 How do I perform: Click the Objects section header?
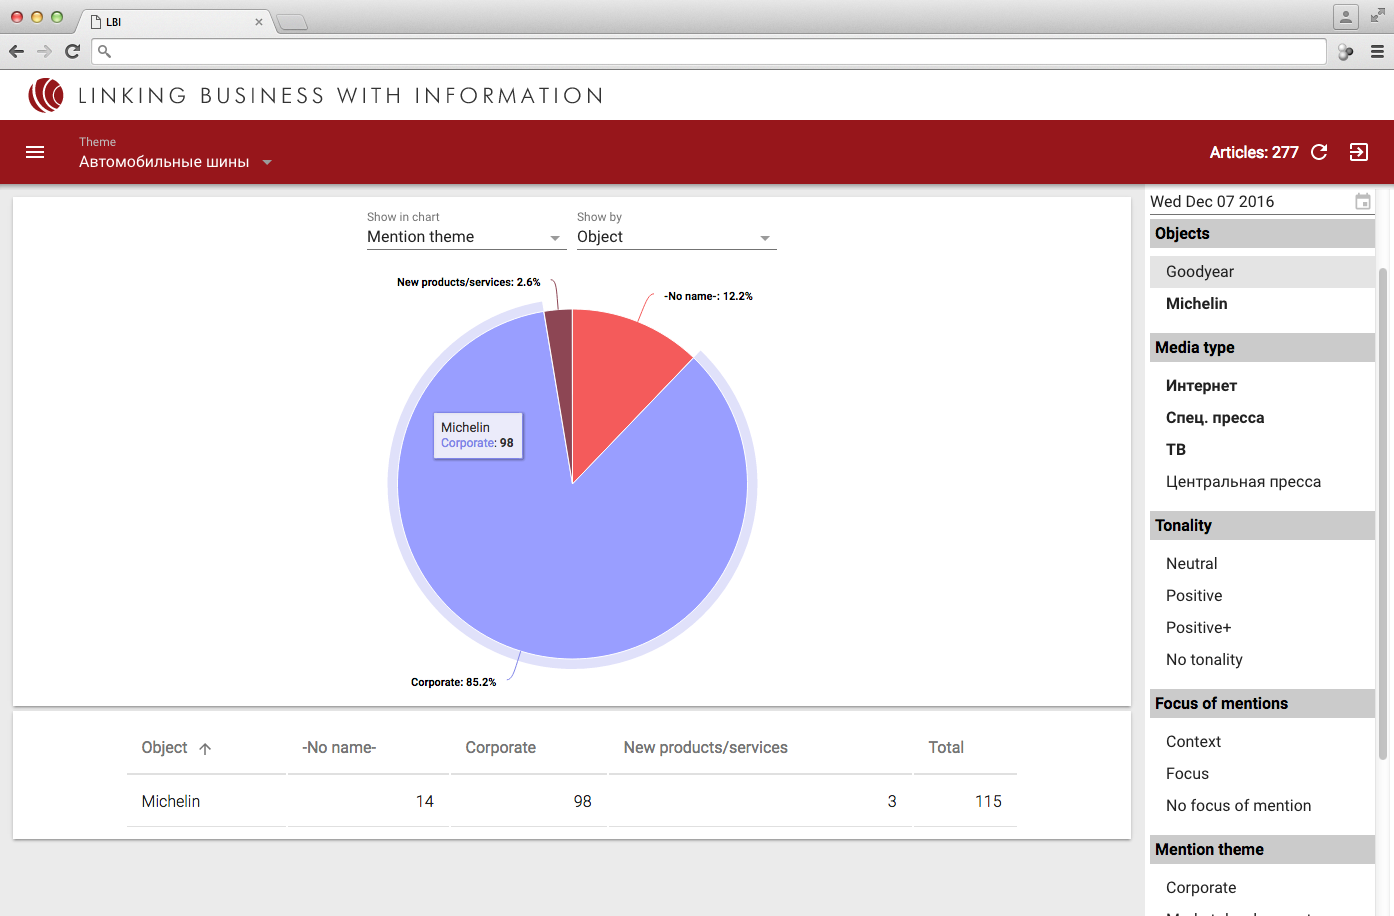pyautogui.click(x=1262, y=233)
